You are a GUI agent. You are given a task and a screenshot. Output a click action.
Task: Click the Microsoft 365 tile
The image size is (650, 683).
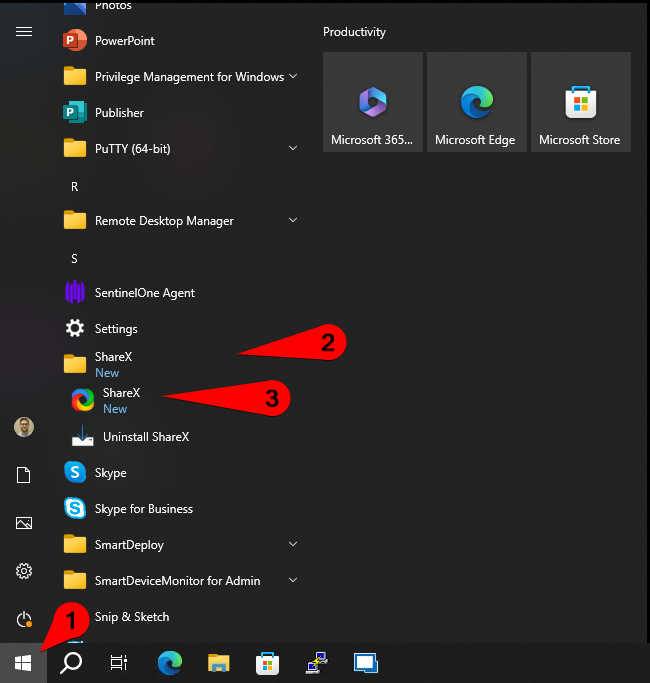click(372, 102)
